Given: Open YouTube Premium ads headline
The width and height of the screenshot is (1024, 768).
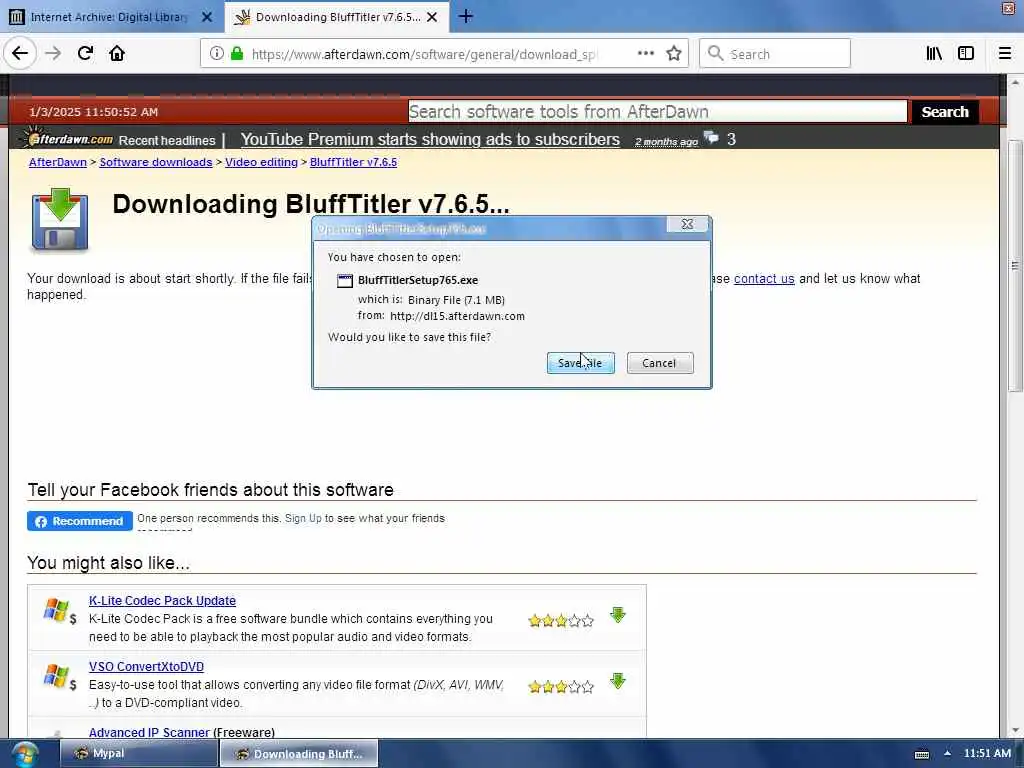Looking at the screenshot, I should (x=430, y=140).
